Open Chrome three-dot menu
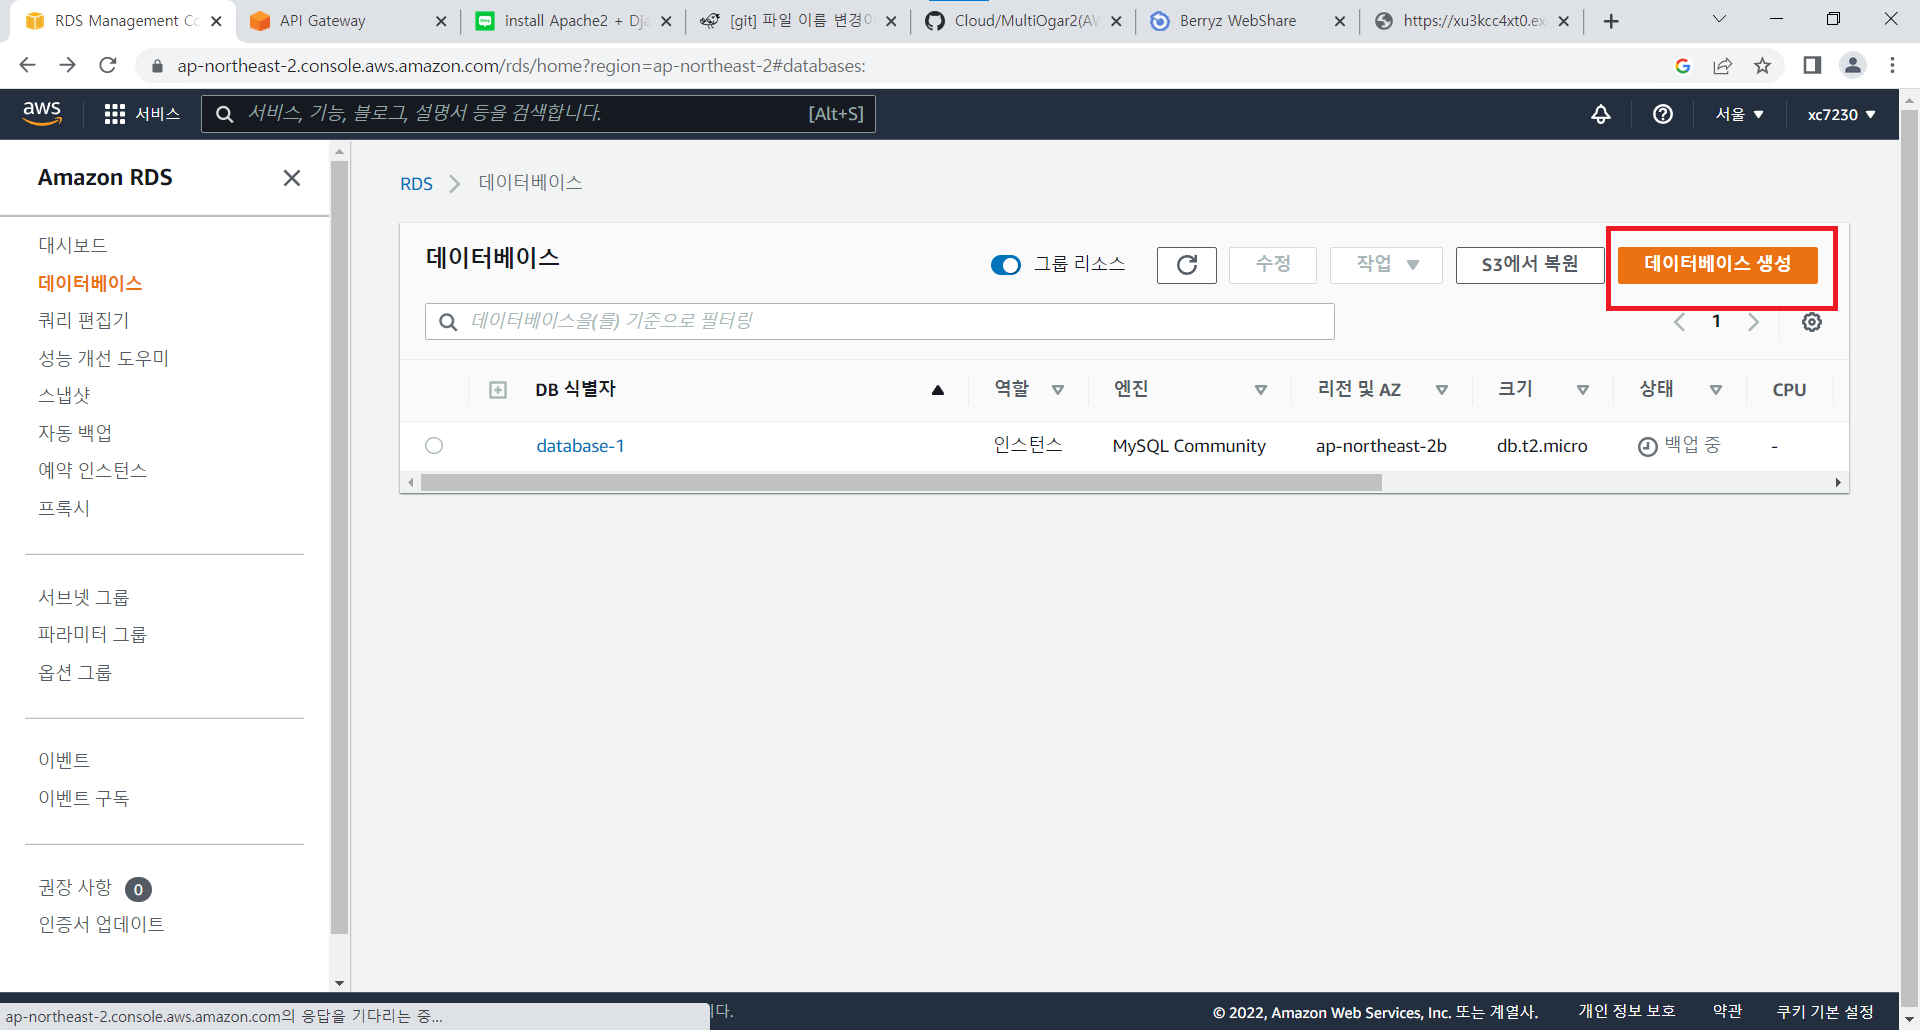The width and height of the screenshot is (1920, 1030). point(1892,65)
